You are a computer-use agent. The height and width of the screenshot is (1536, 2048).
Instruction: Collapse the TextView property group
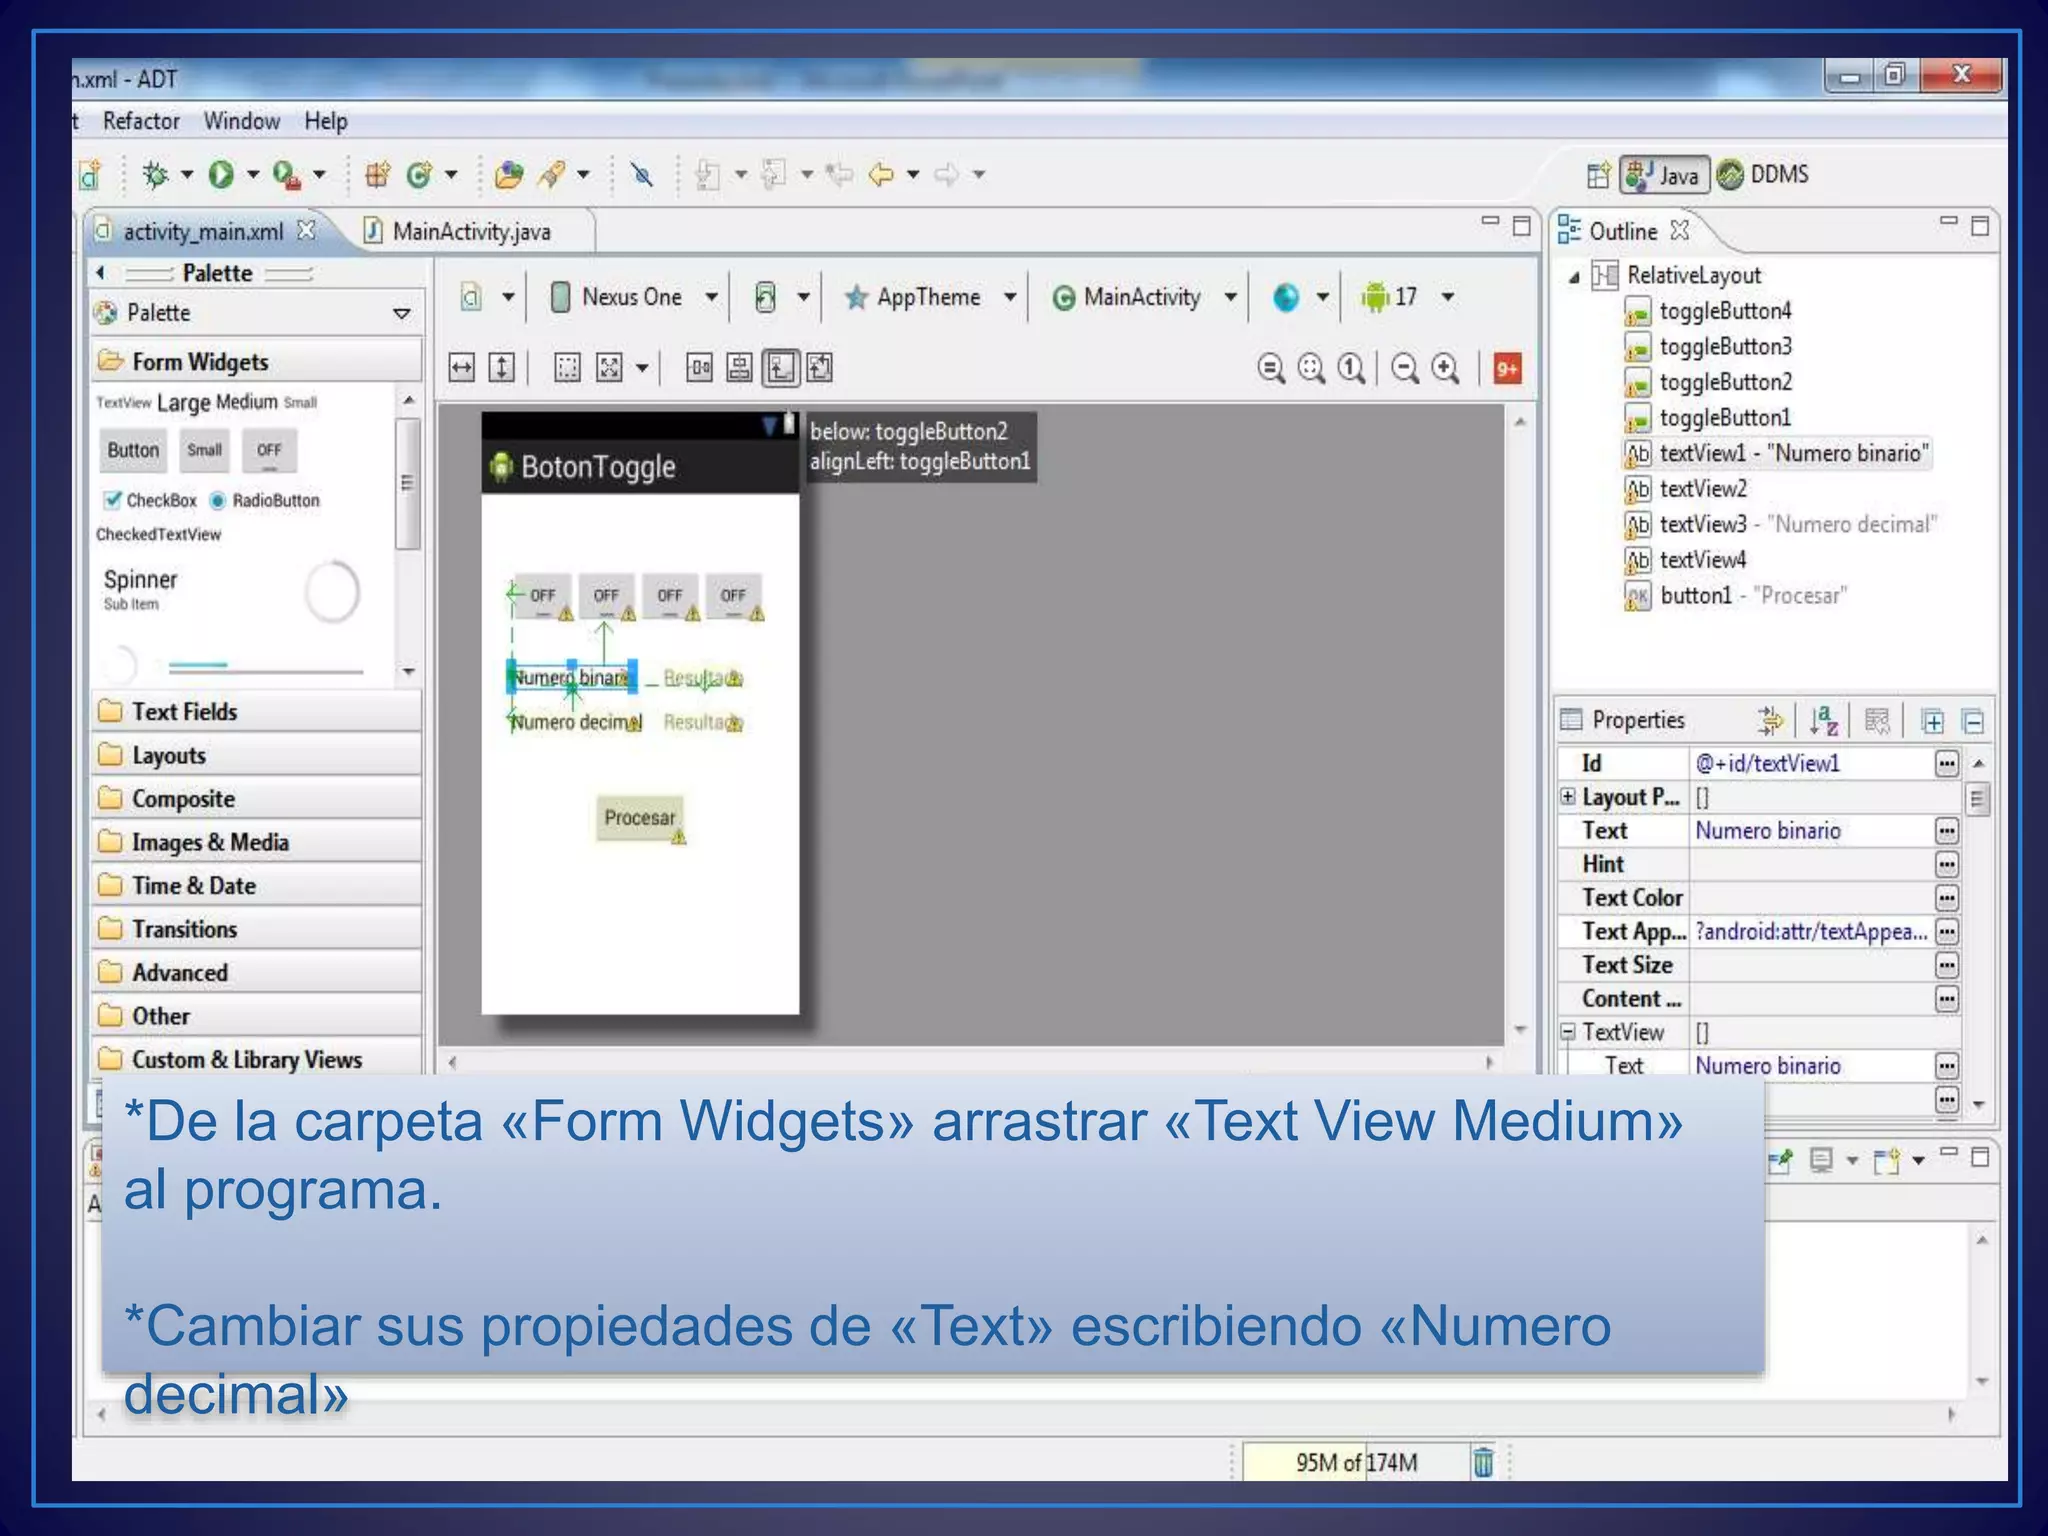point(1567,1031)
